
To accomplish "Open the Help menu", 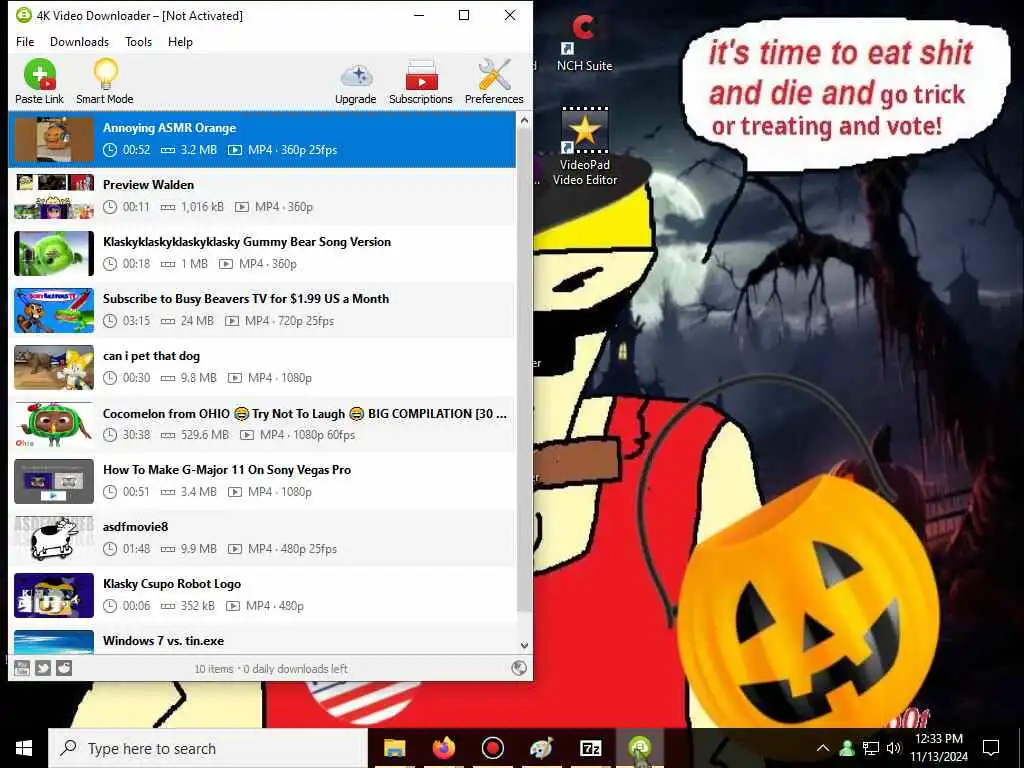I will [x=180, y=42].
